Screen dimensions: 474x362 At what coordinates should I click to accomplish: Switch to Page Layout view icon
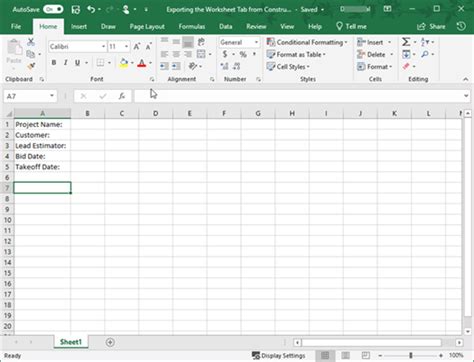[345, 356]
